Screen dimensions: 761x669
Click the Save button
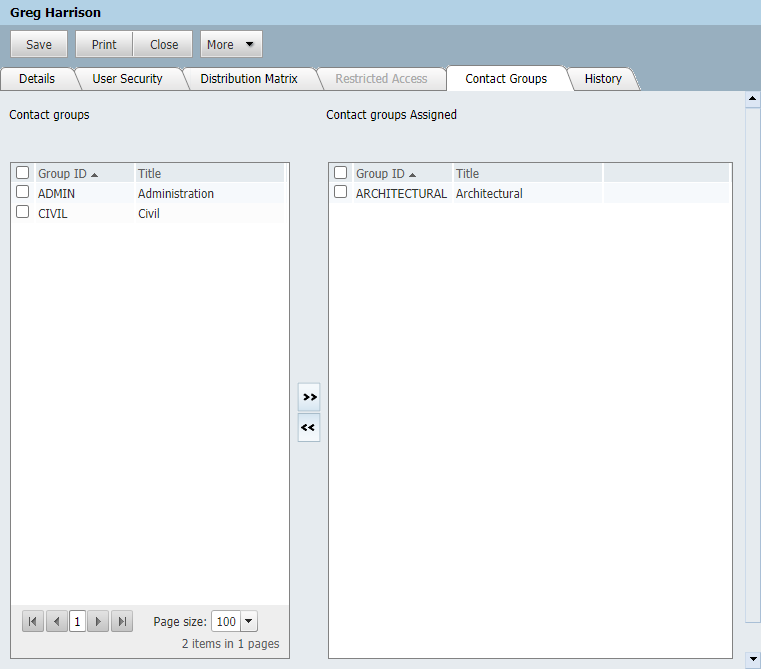coord(39,44)
